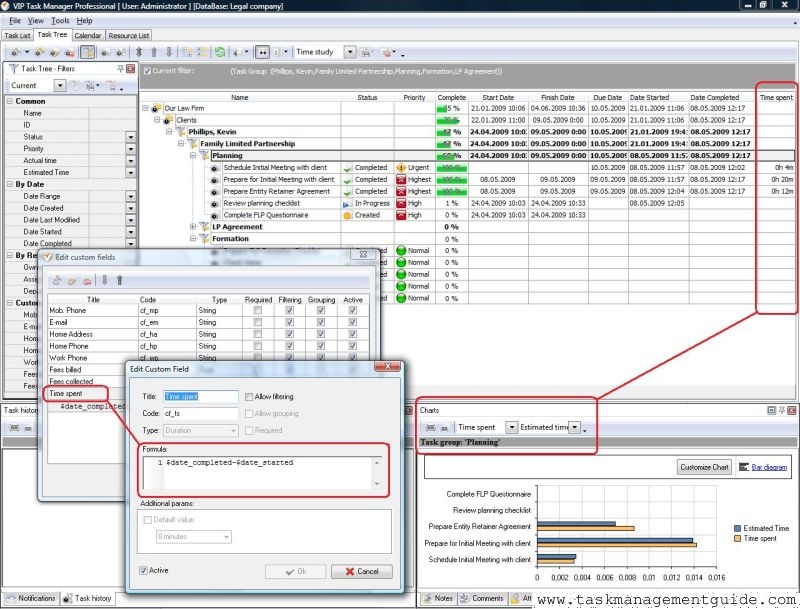Move field down in Edit custom fields toolbar
Viewport: 800px width, 609px height.
[x=105, y=280]
